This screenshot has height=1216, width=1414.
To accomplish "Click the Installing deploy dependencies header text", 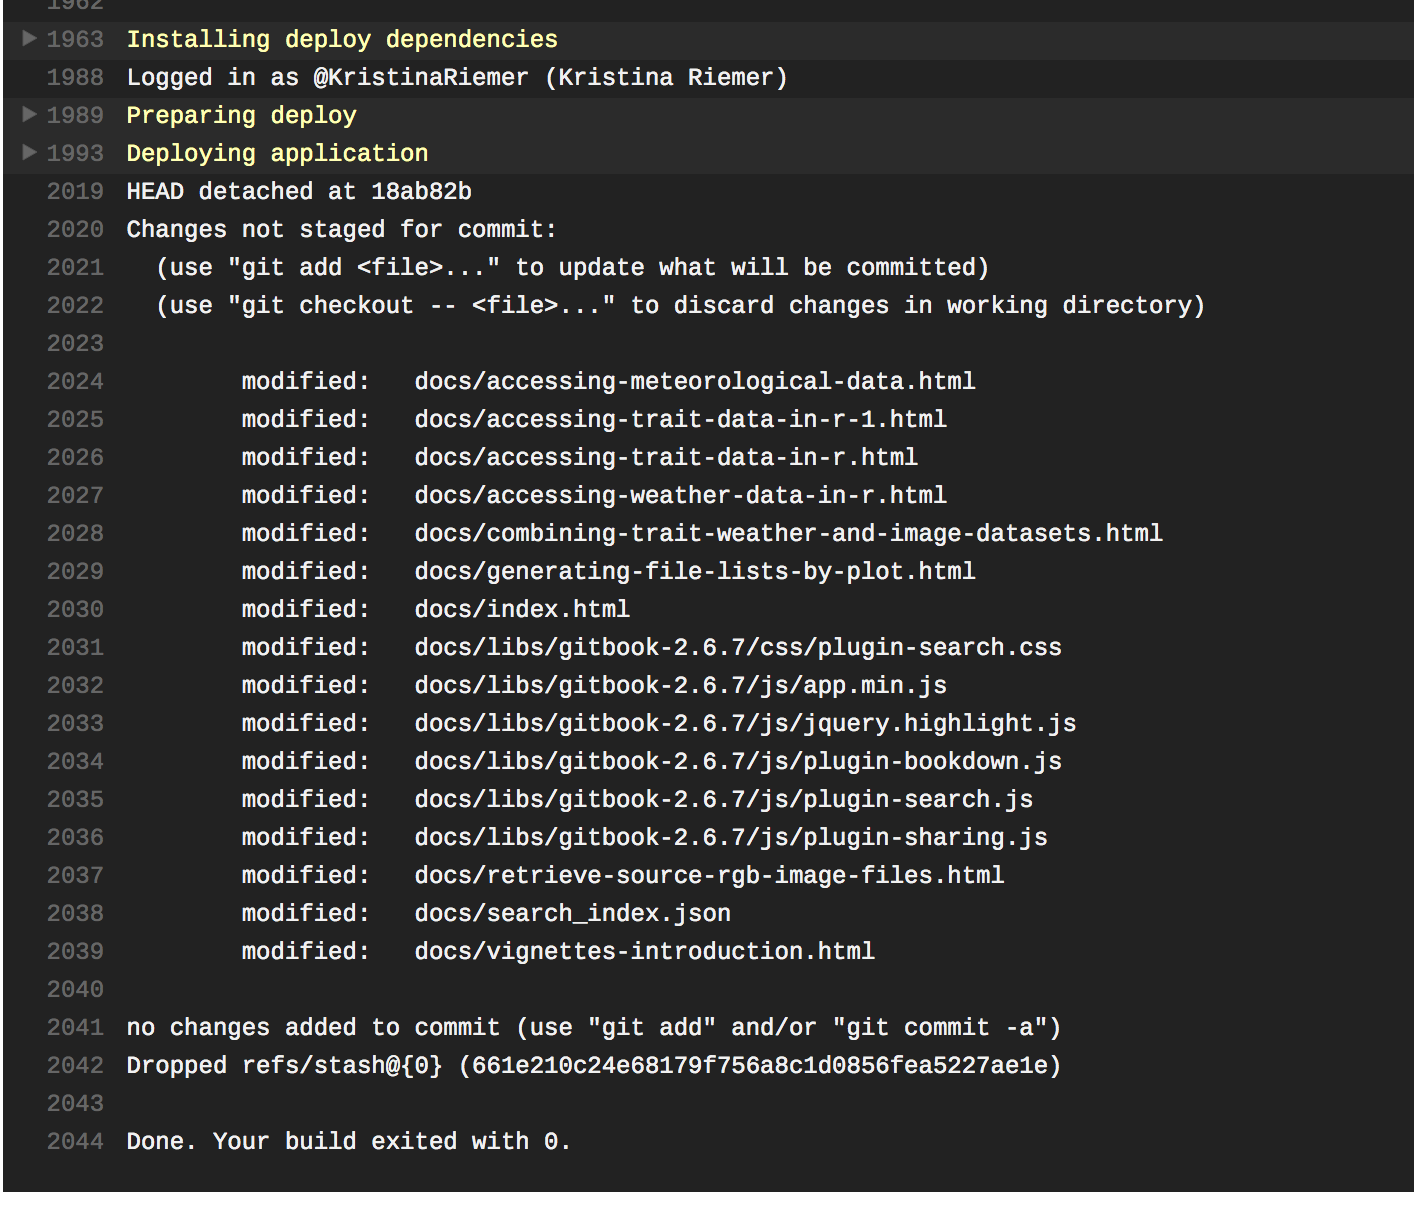I will click(342, 39).
